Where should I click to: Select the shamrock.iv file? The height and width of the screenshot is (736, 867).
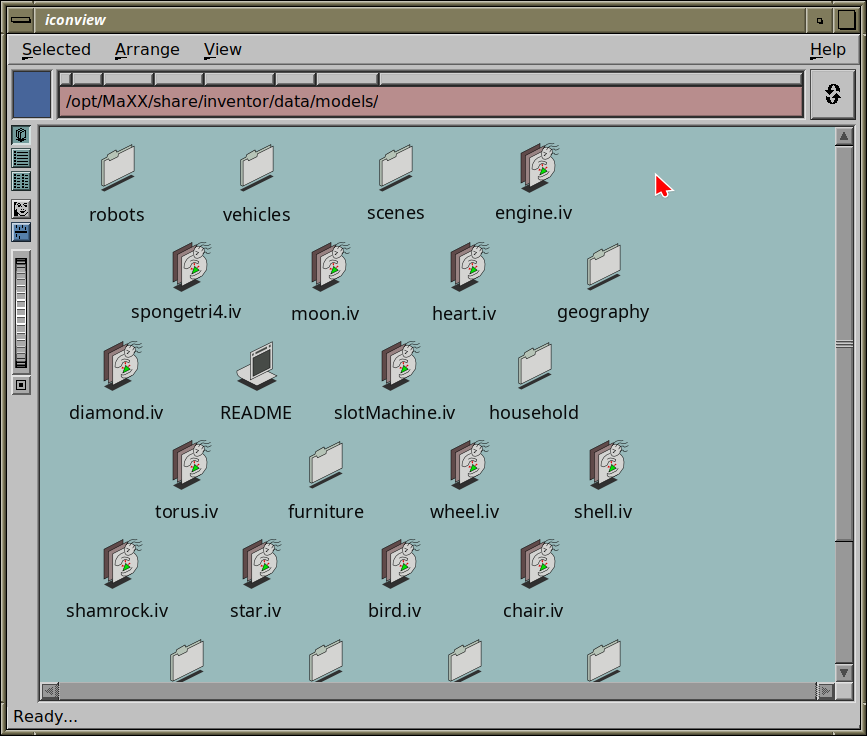(x=122, y=563)
